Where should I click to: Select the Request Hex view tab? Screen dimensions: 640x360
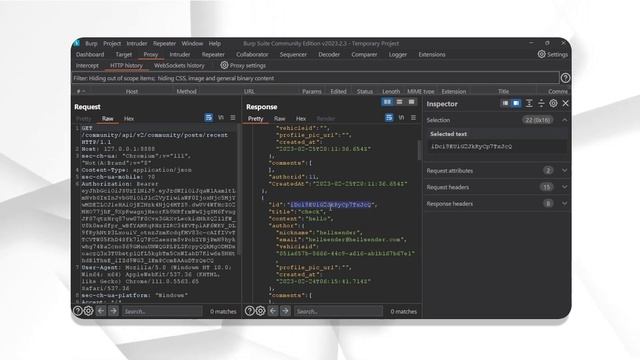129,118
